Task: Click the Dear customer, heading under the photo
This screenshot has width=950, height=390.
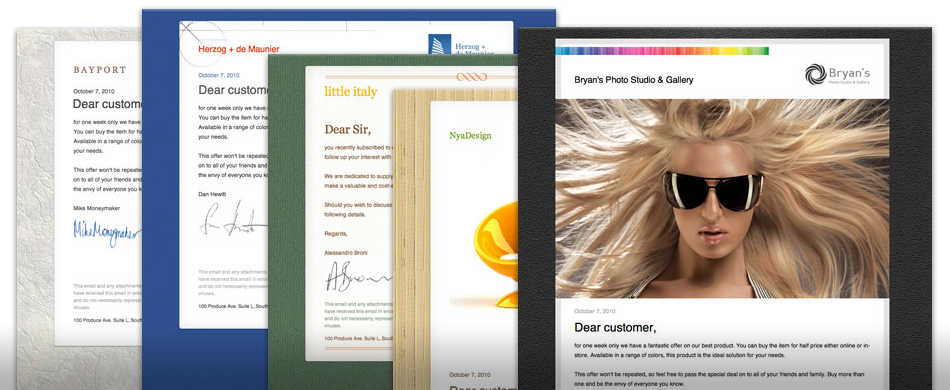Action: 616,328
